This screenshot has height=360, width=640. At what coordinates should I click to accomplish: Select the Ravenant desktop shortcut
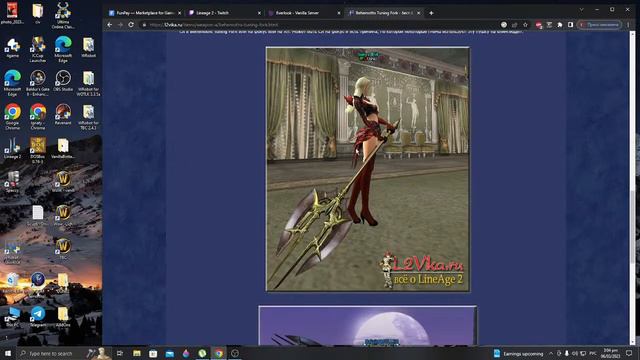pos(63,114)
